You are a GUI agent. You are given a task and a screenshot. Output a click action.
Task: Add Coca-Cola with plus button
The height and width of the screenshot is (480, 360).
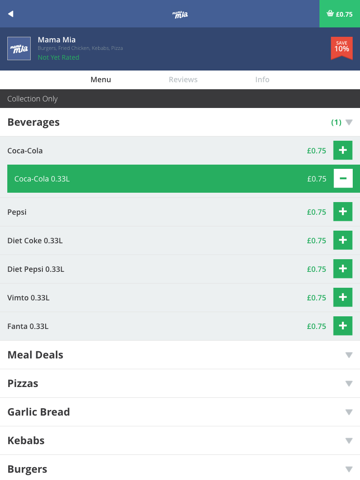[343, 150]
